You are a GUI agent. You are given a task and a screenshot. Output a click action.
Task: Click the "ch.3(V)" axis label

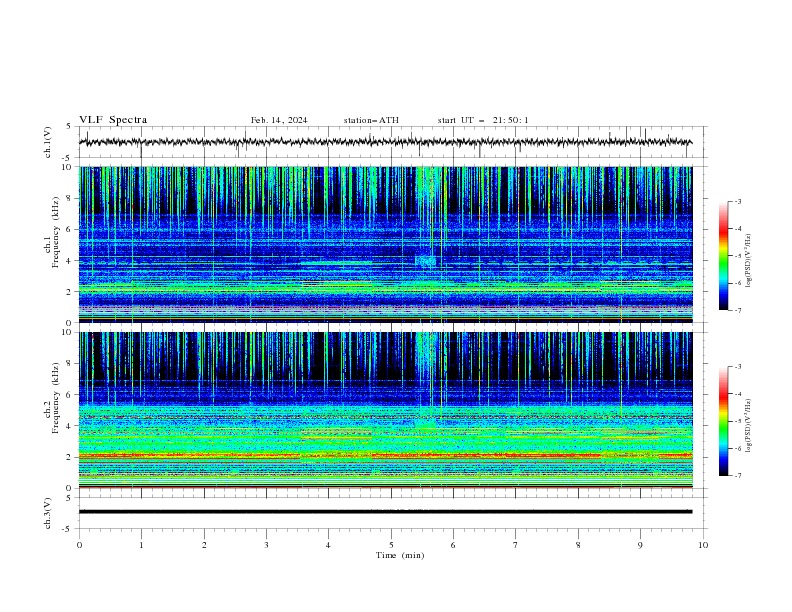pos(47,513)
